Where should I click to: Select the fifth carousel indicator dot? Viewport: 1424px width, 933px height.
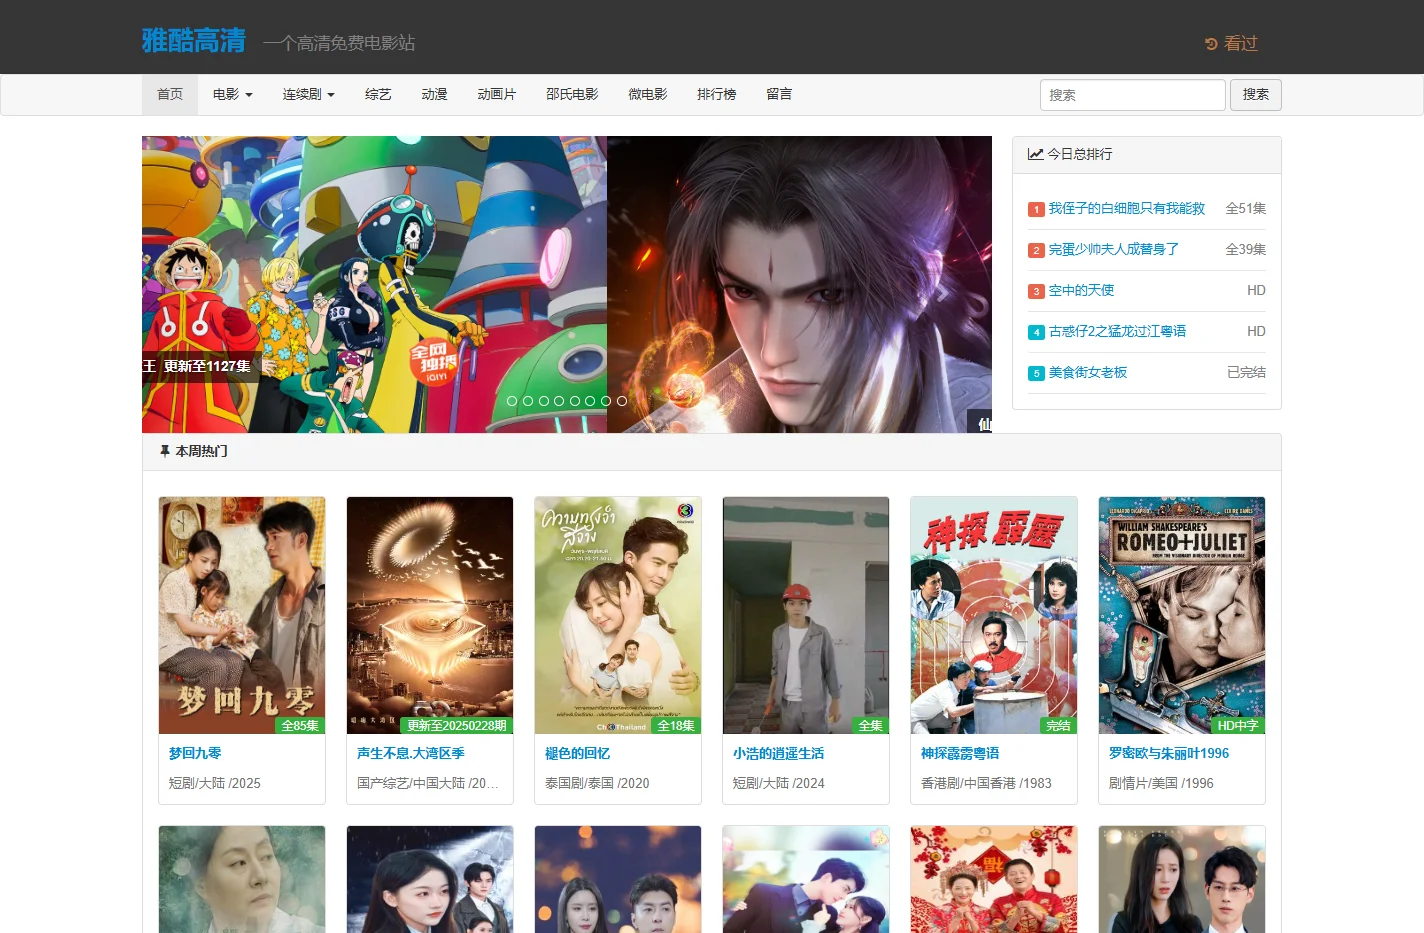pos(574,401)
